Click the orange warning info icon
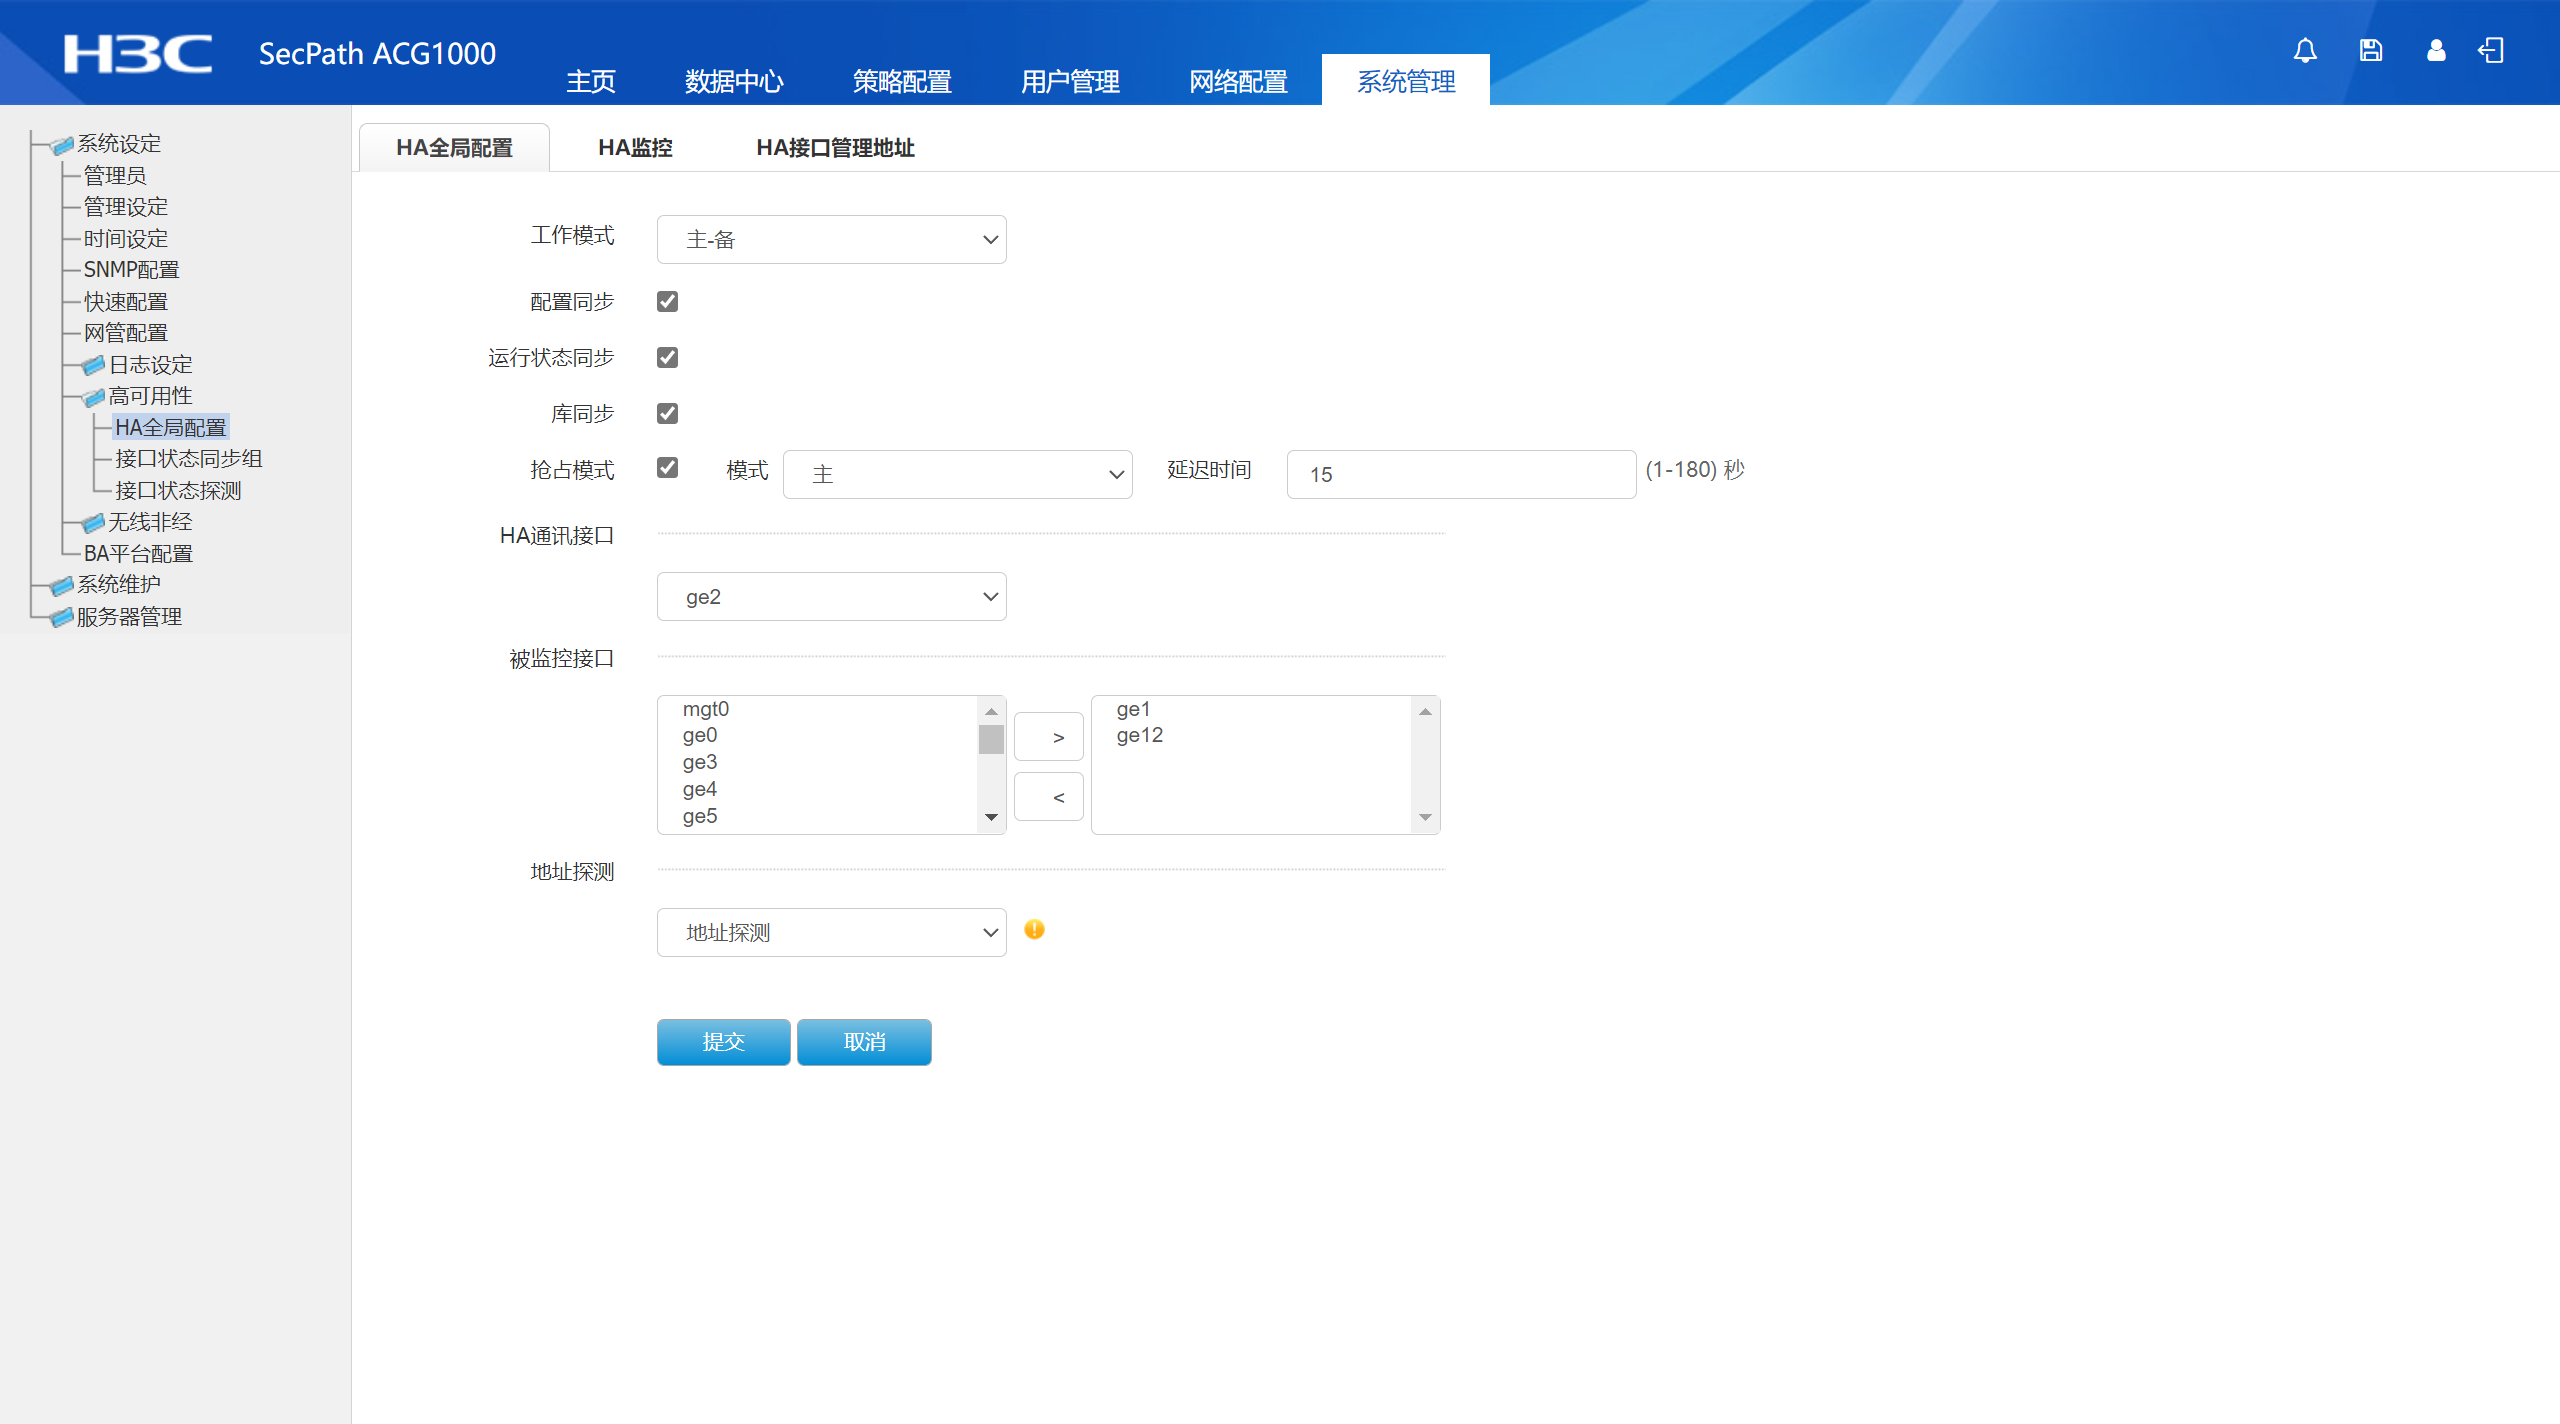Image resolution: width=2560 pixels, height=1424 pixels. point(1034,930)
